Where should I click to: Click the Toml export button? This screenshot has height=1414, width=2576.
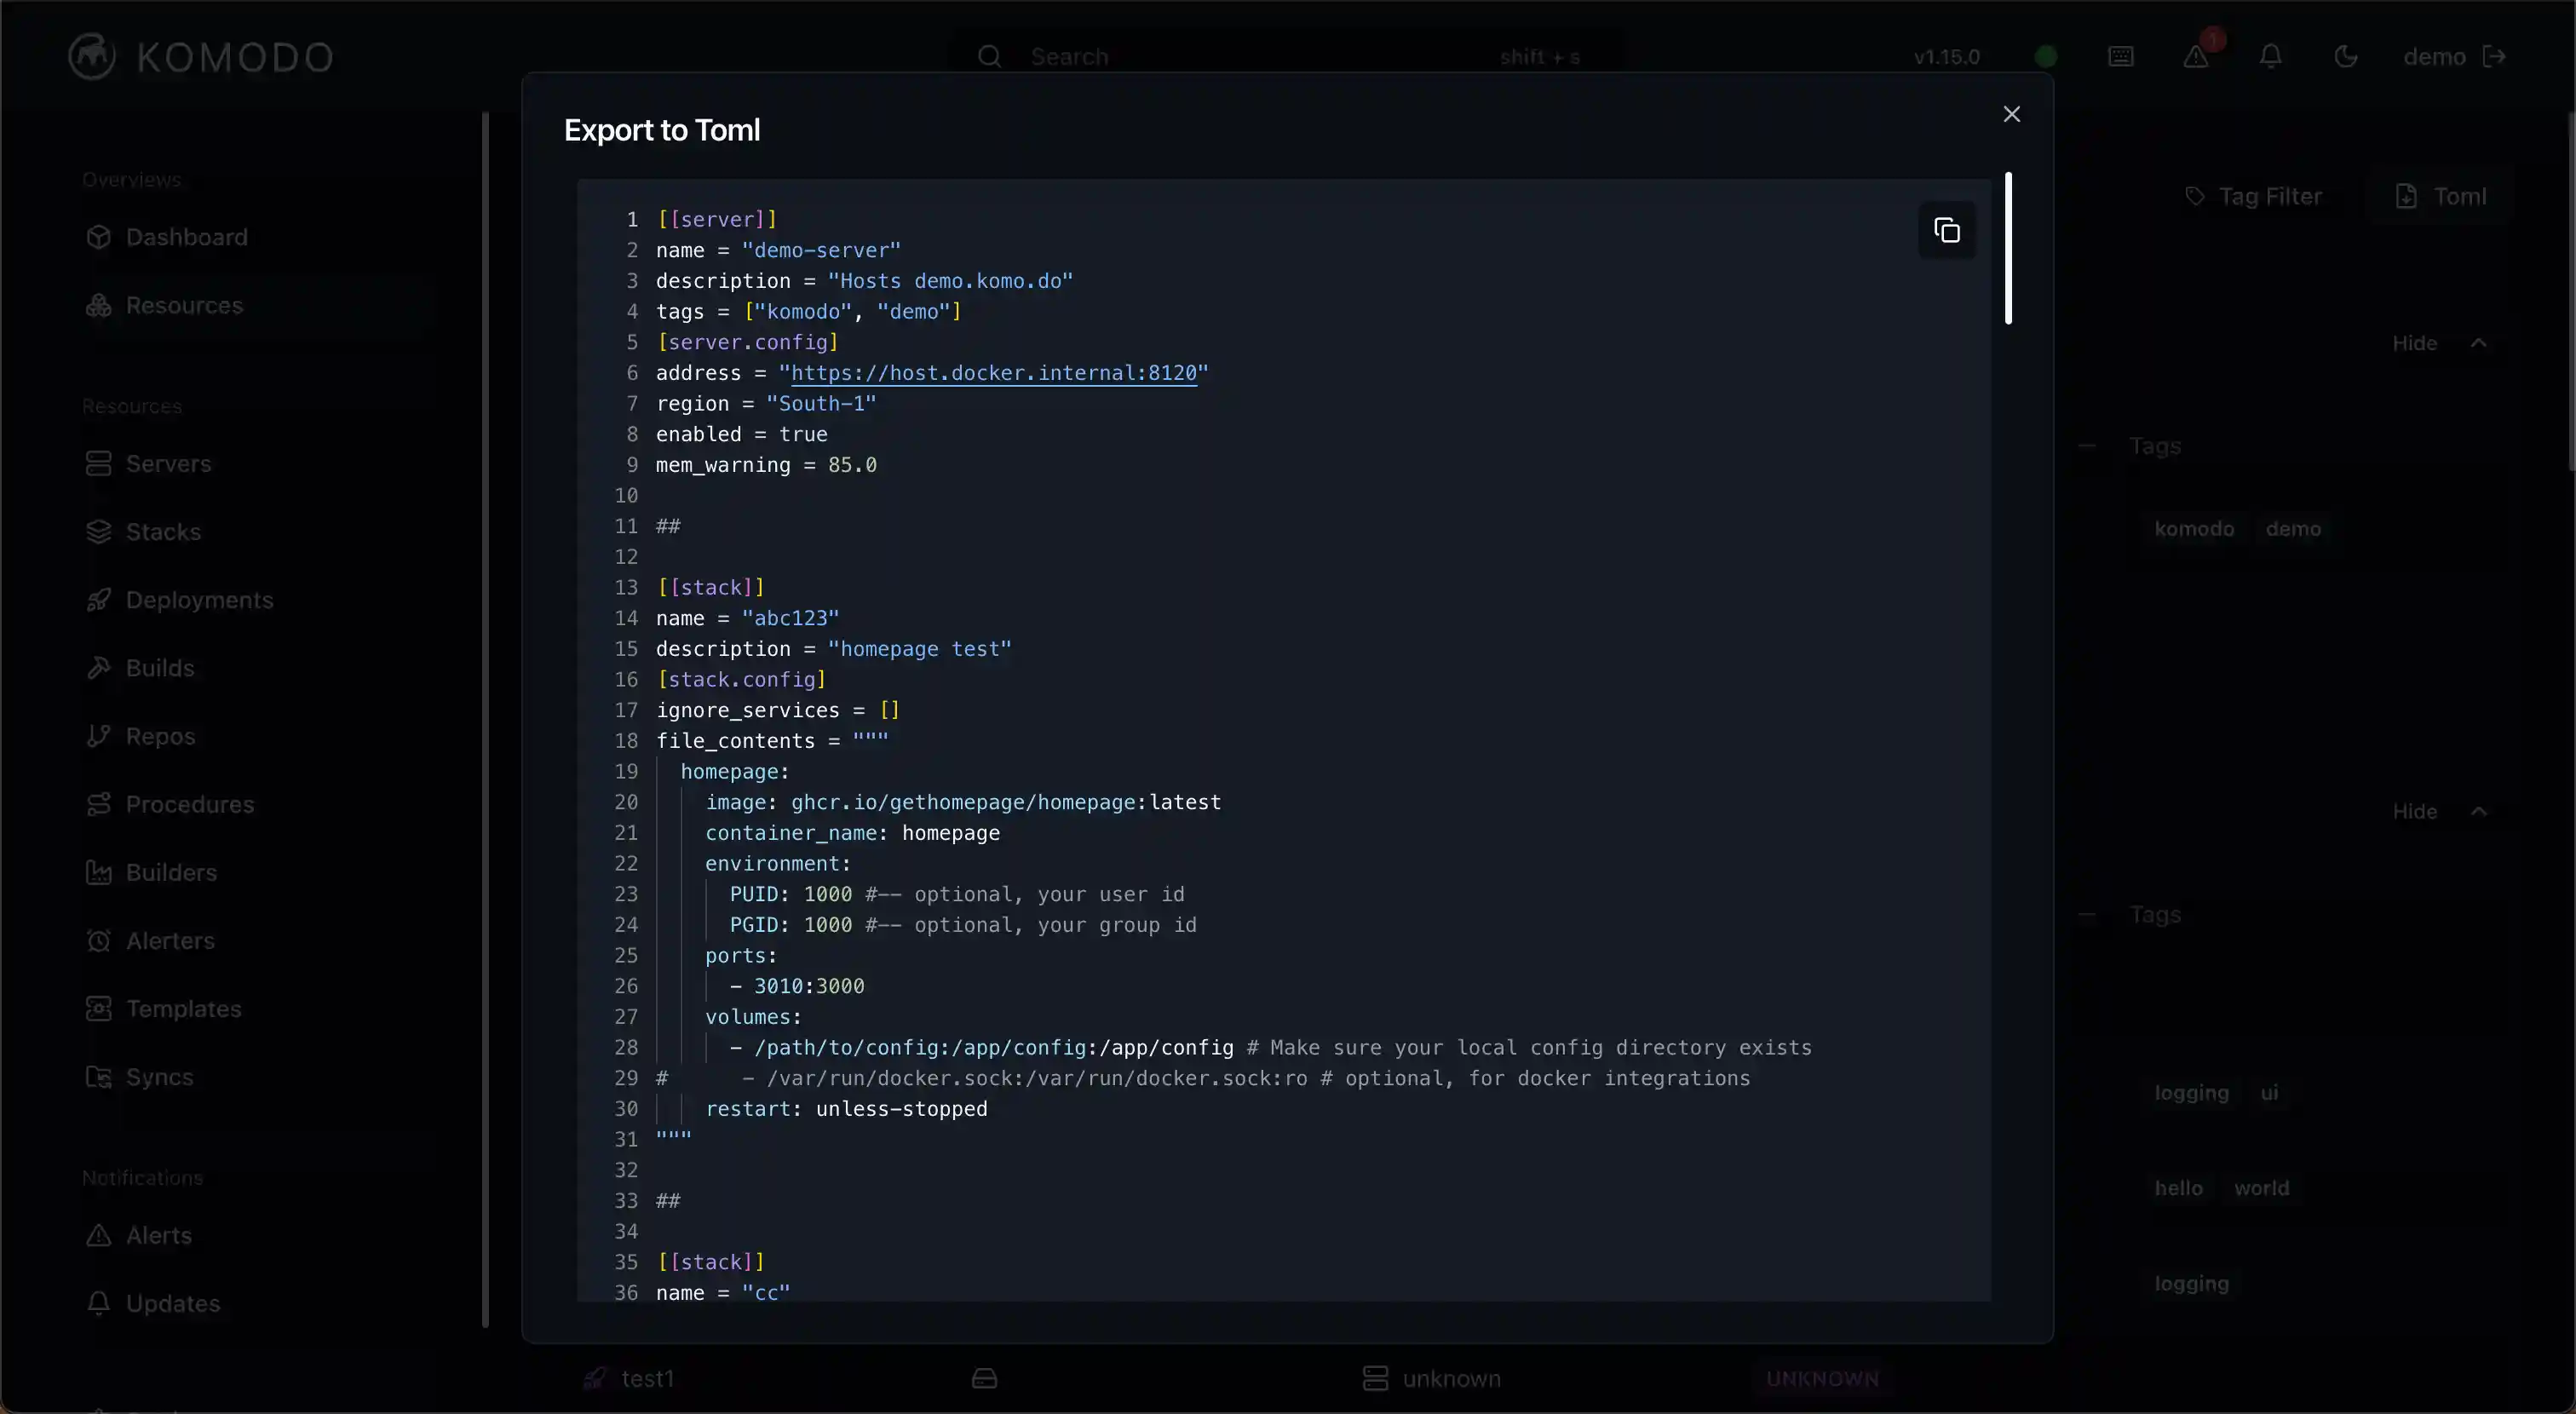(x=2440, y=197)
